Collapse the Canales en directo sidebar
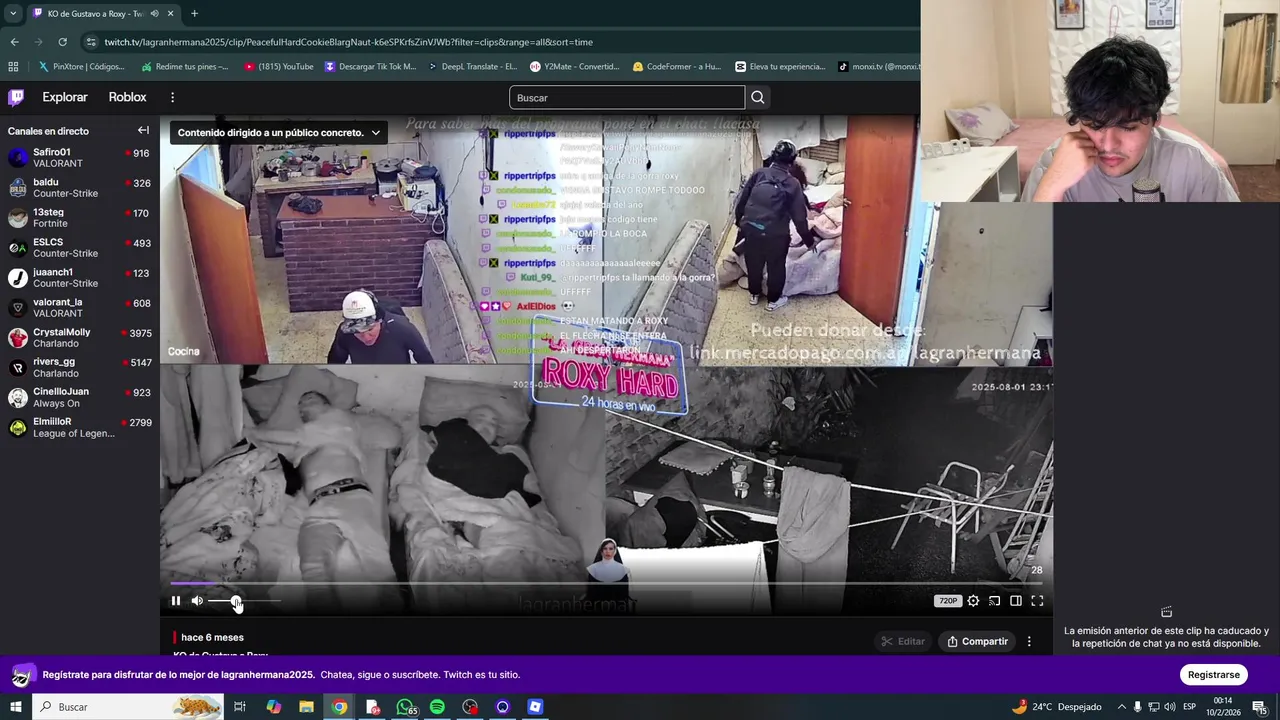The height and width of the screenshot is (720, 1280). (143, 131)
